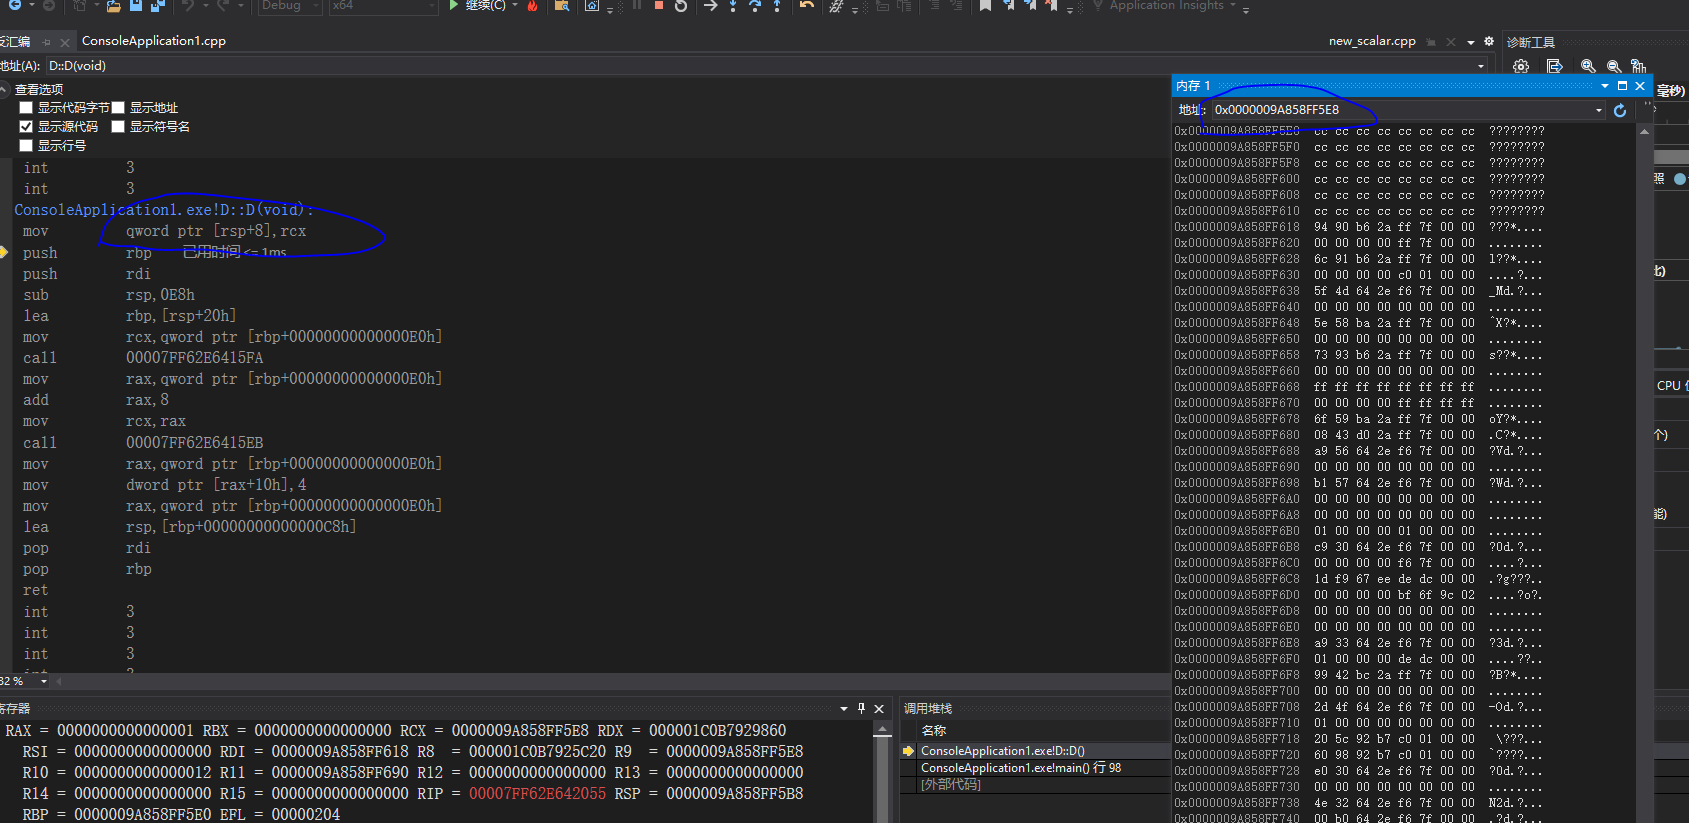Refresh the memory window address
This screenshot has height=823, width=1689.
coord(1620,110)
